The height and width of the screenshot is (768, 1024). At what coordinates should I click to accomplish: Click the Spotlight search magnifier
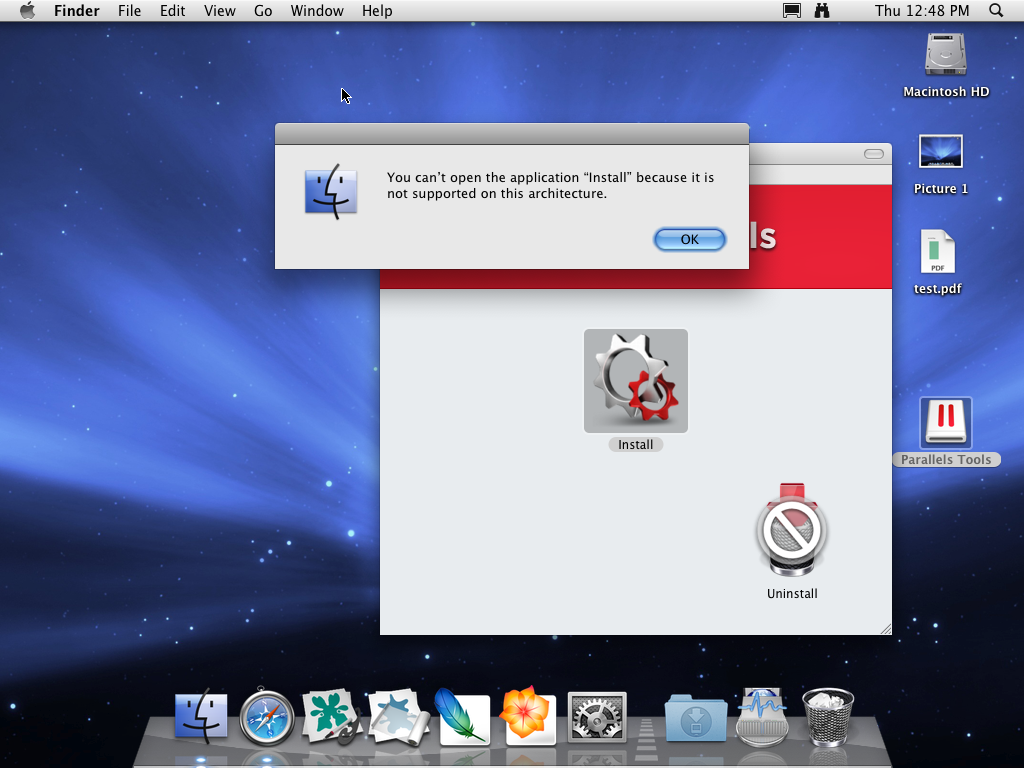click(x=996, y=10)
